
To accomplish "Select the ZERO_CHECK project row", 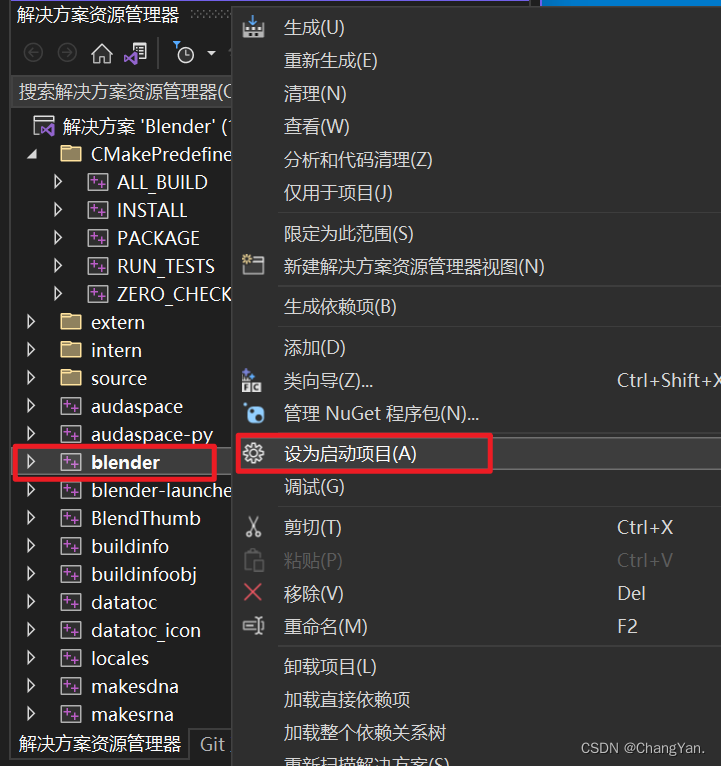I will point(122,294).
